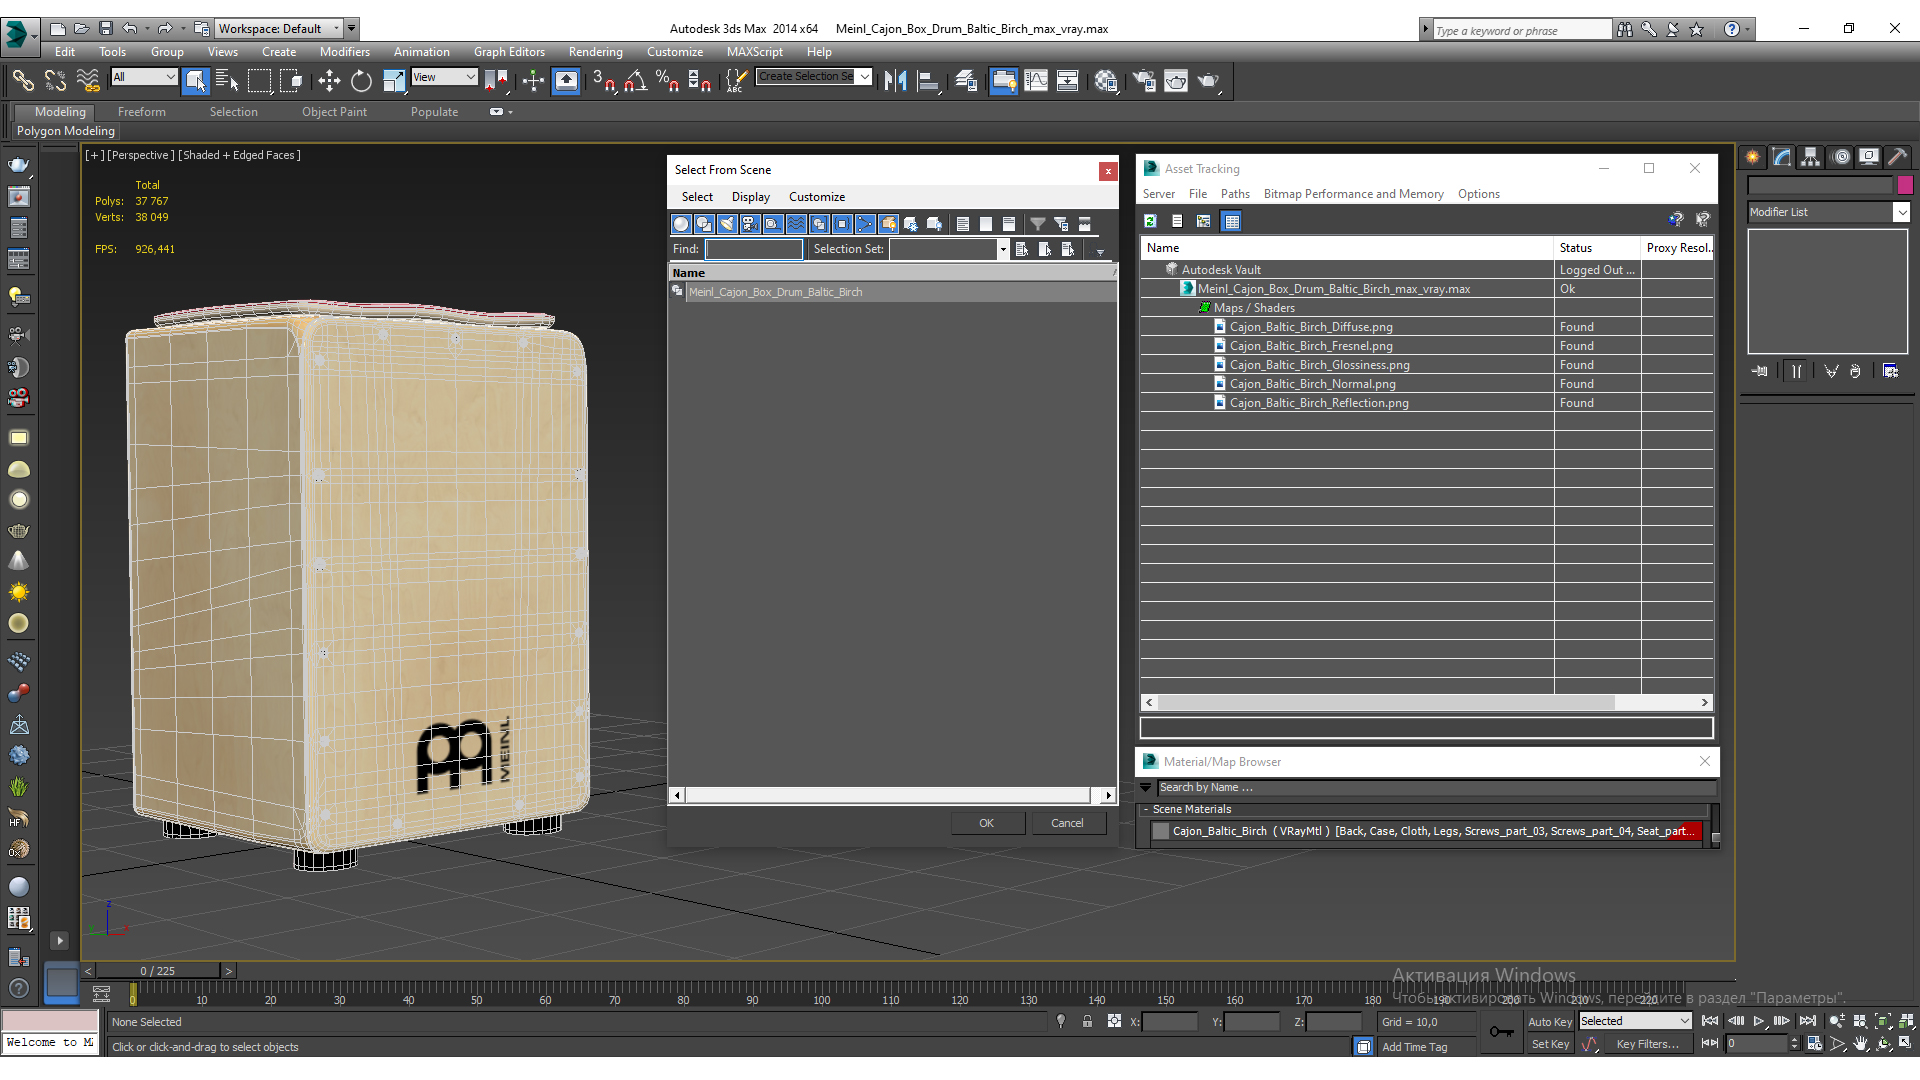This screenshot has width=1920, height=1080.
Task: Click Table View icon in Asset Tracking
Action: (x=1232, y=221)
